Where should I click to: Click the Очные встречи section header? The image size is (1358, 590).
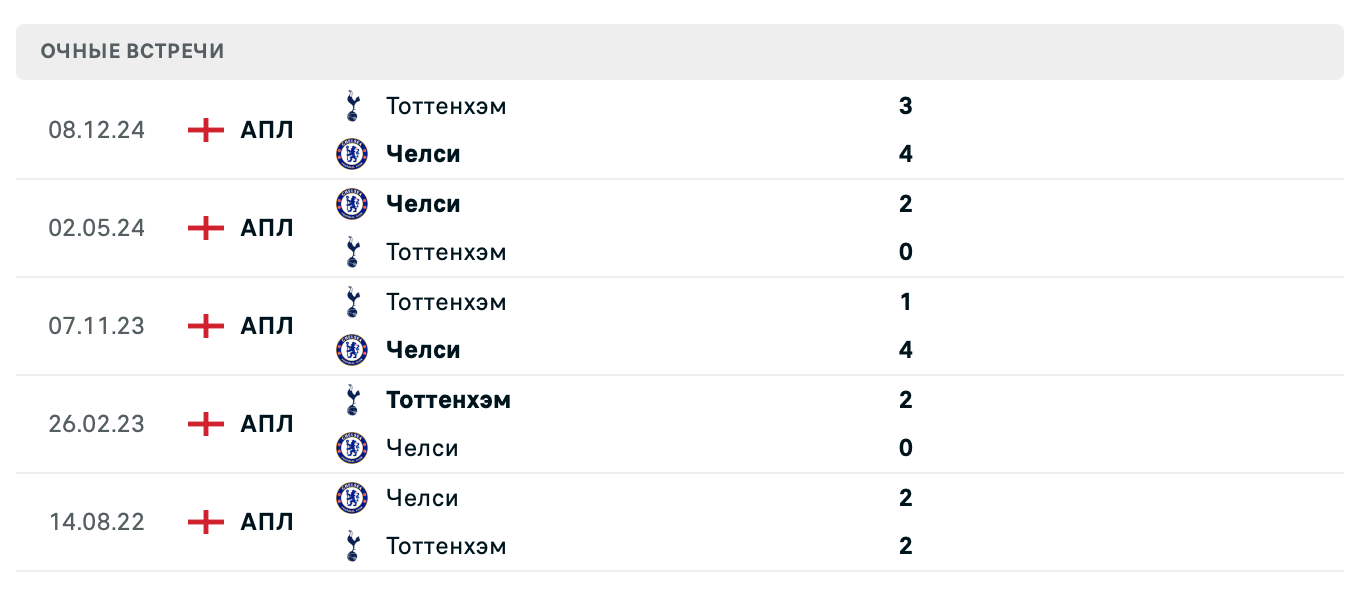click(133, 51)
